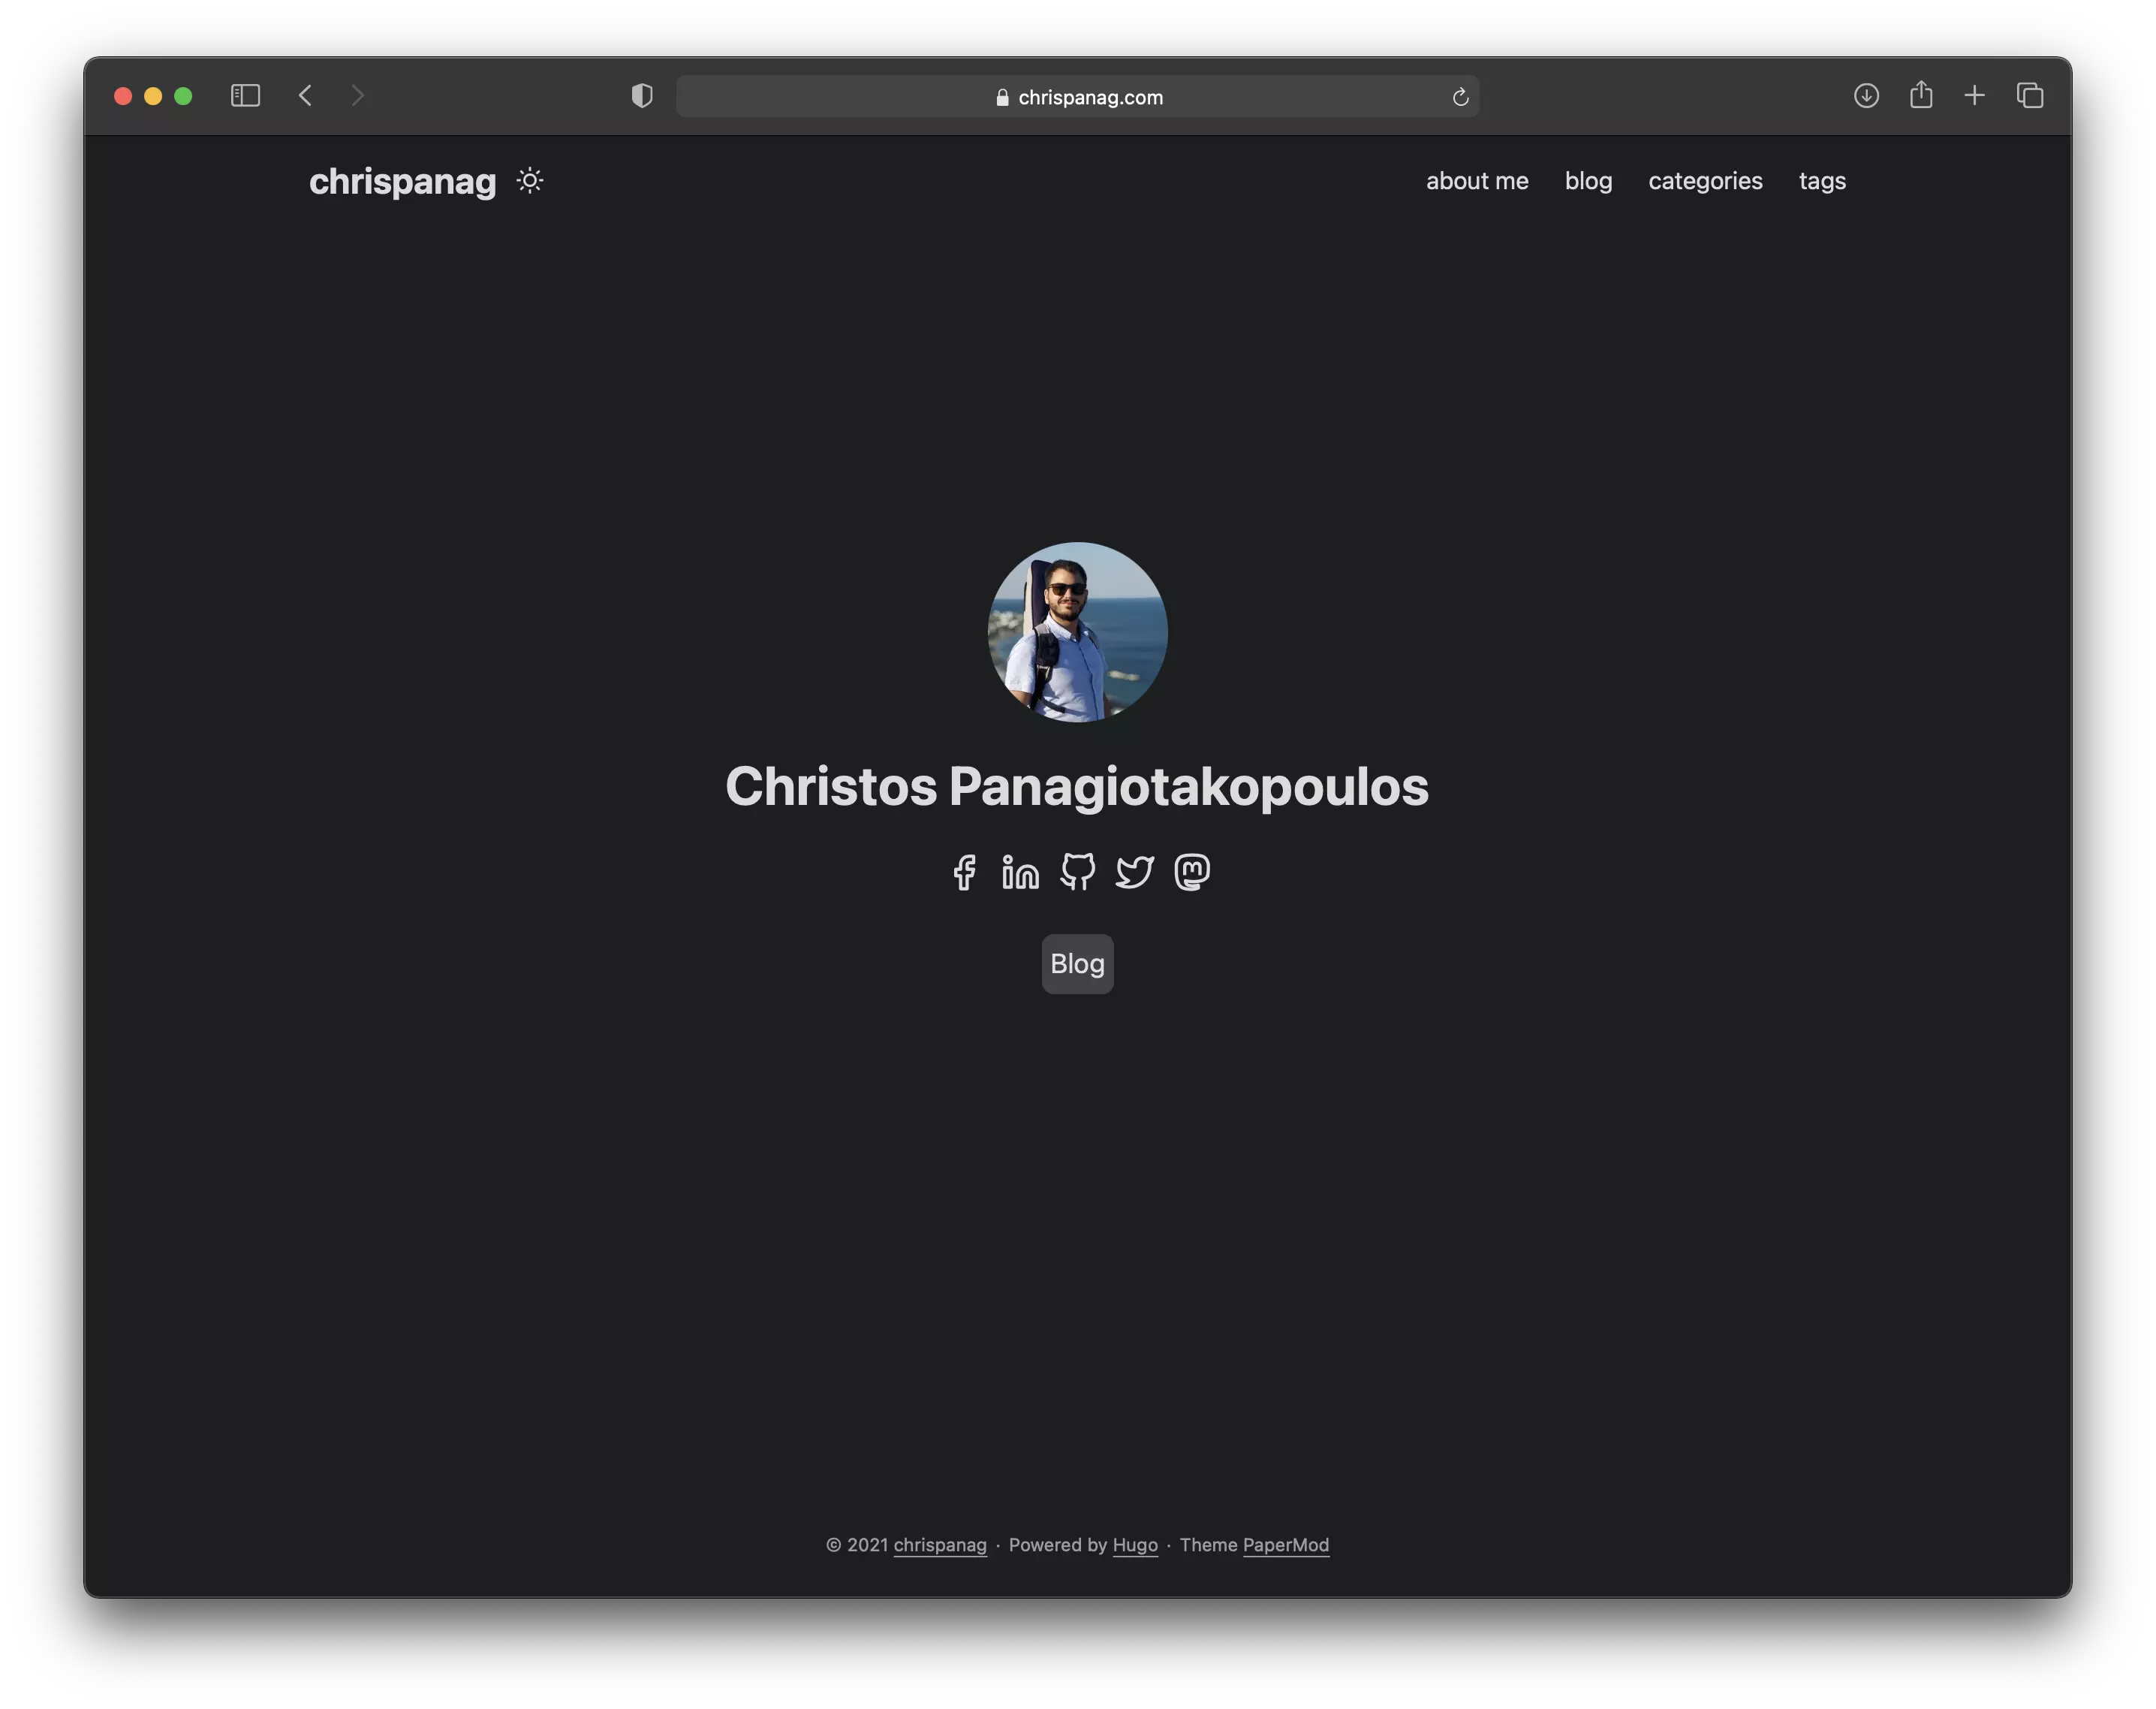Open a new tab with plus
This screenshot has height=1709, width=2156.
(x=1974, y=96)
